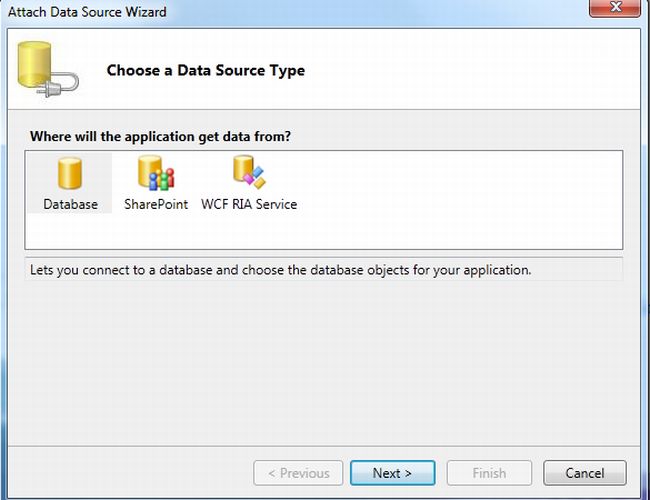Choose the SharePoint data source icon
Screen dimensions: 650x500
click(156, 173)
